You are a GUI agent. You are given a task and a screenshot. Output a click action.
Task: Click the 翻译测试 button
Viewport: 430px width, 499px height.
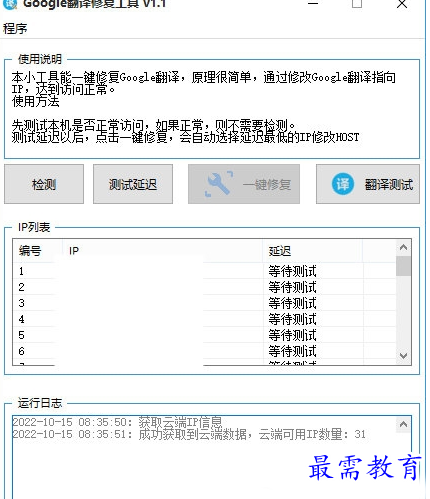(368, 184)
